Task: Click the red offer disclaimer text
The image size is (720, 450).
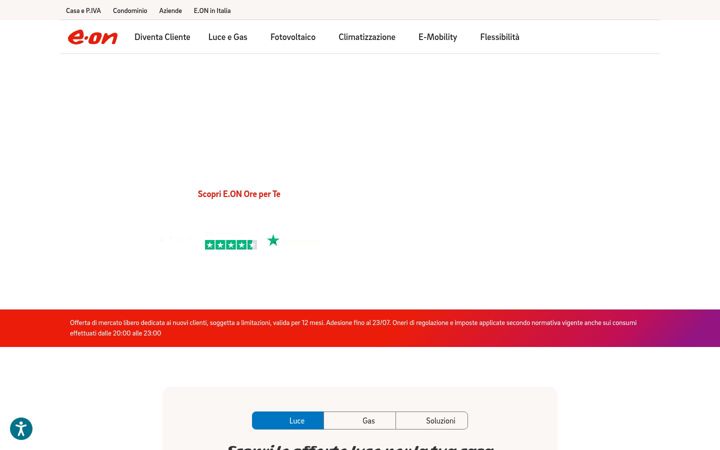Action: [x=353, y=328]
